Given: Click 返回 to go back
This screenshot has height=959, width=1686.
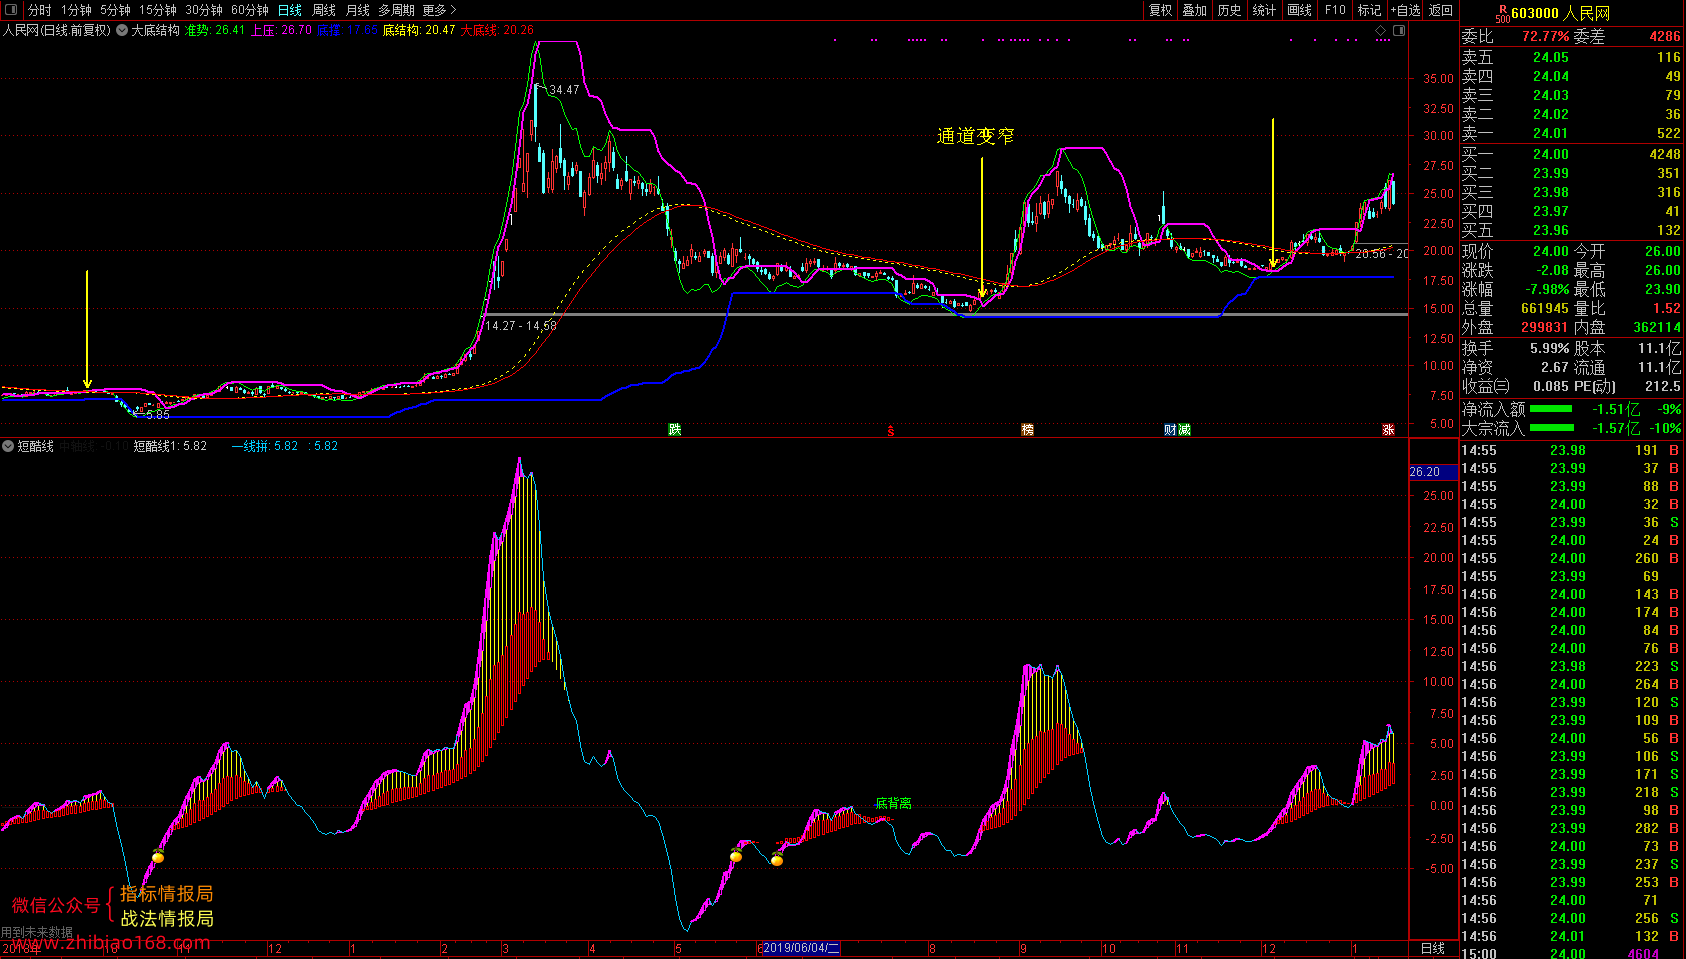Looking at the screenshot, I should pyautogui.click(x=1441, y=10).
